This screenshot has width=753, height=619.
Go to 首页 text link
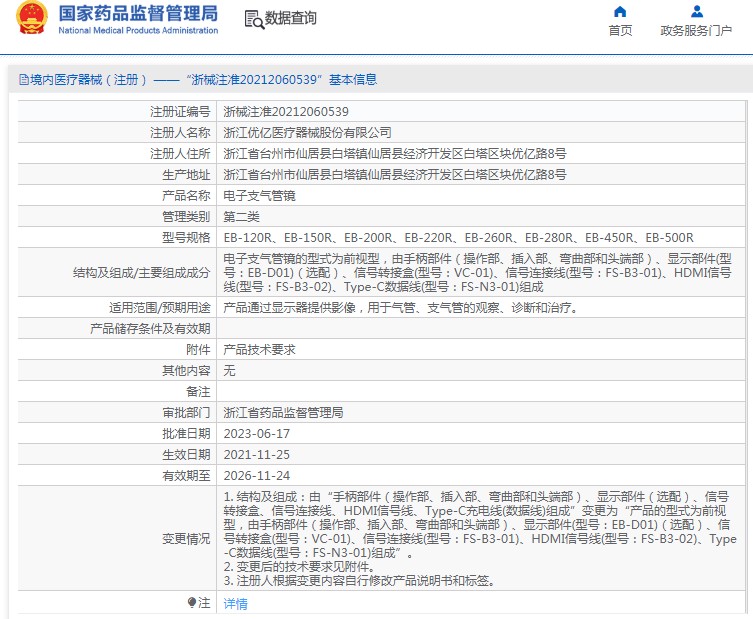click(620, 31)
